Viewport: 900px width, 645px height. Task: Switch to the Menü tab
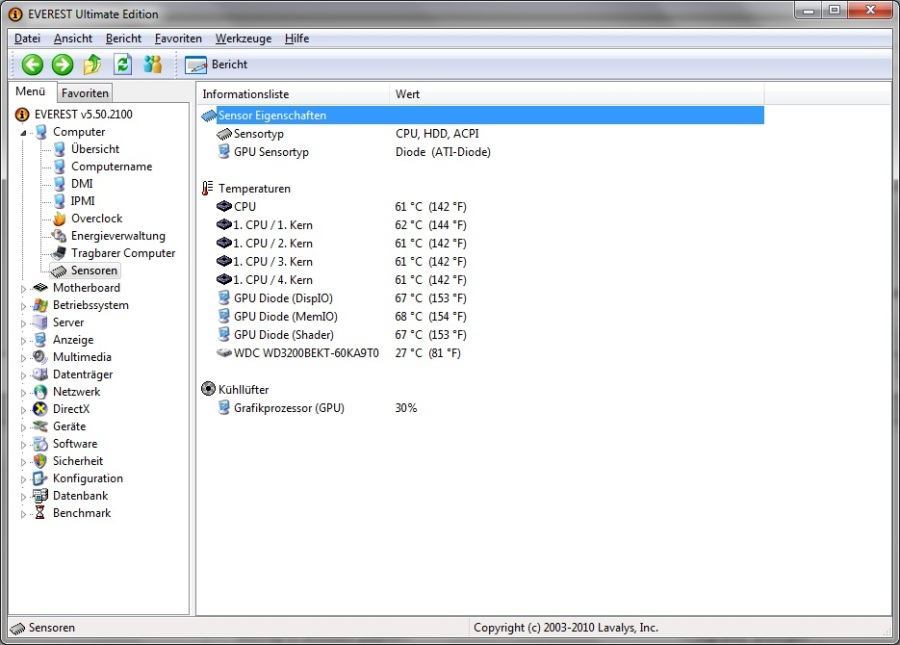click(x=30, y=92)
